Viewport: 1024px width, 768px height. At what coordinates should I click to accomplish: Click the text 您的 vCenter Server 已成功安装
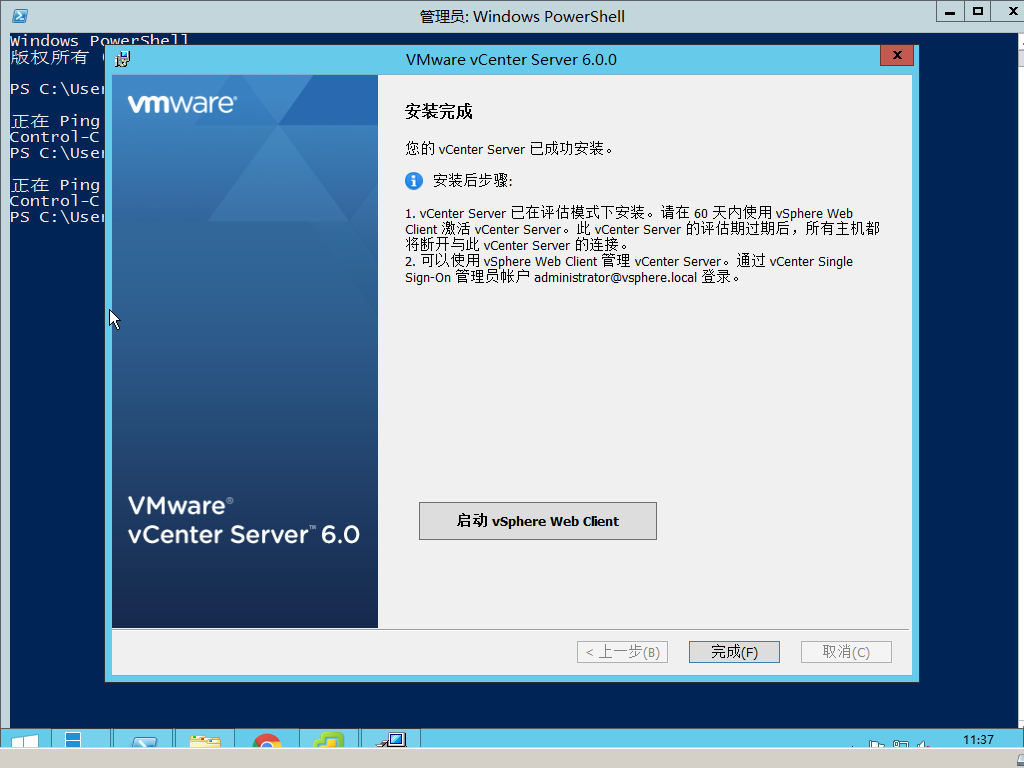(x=509, y=149)
